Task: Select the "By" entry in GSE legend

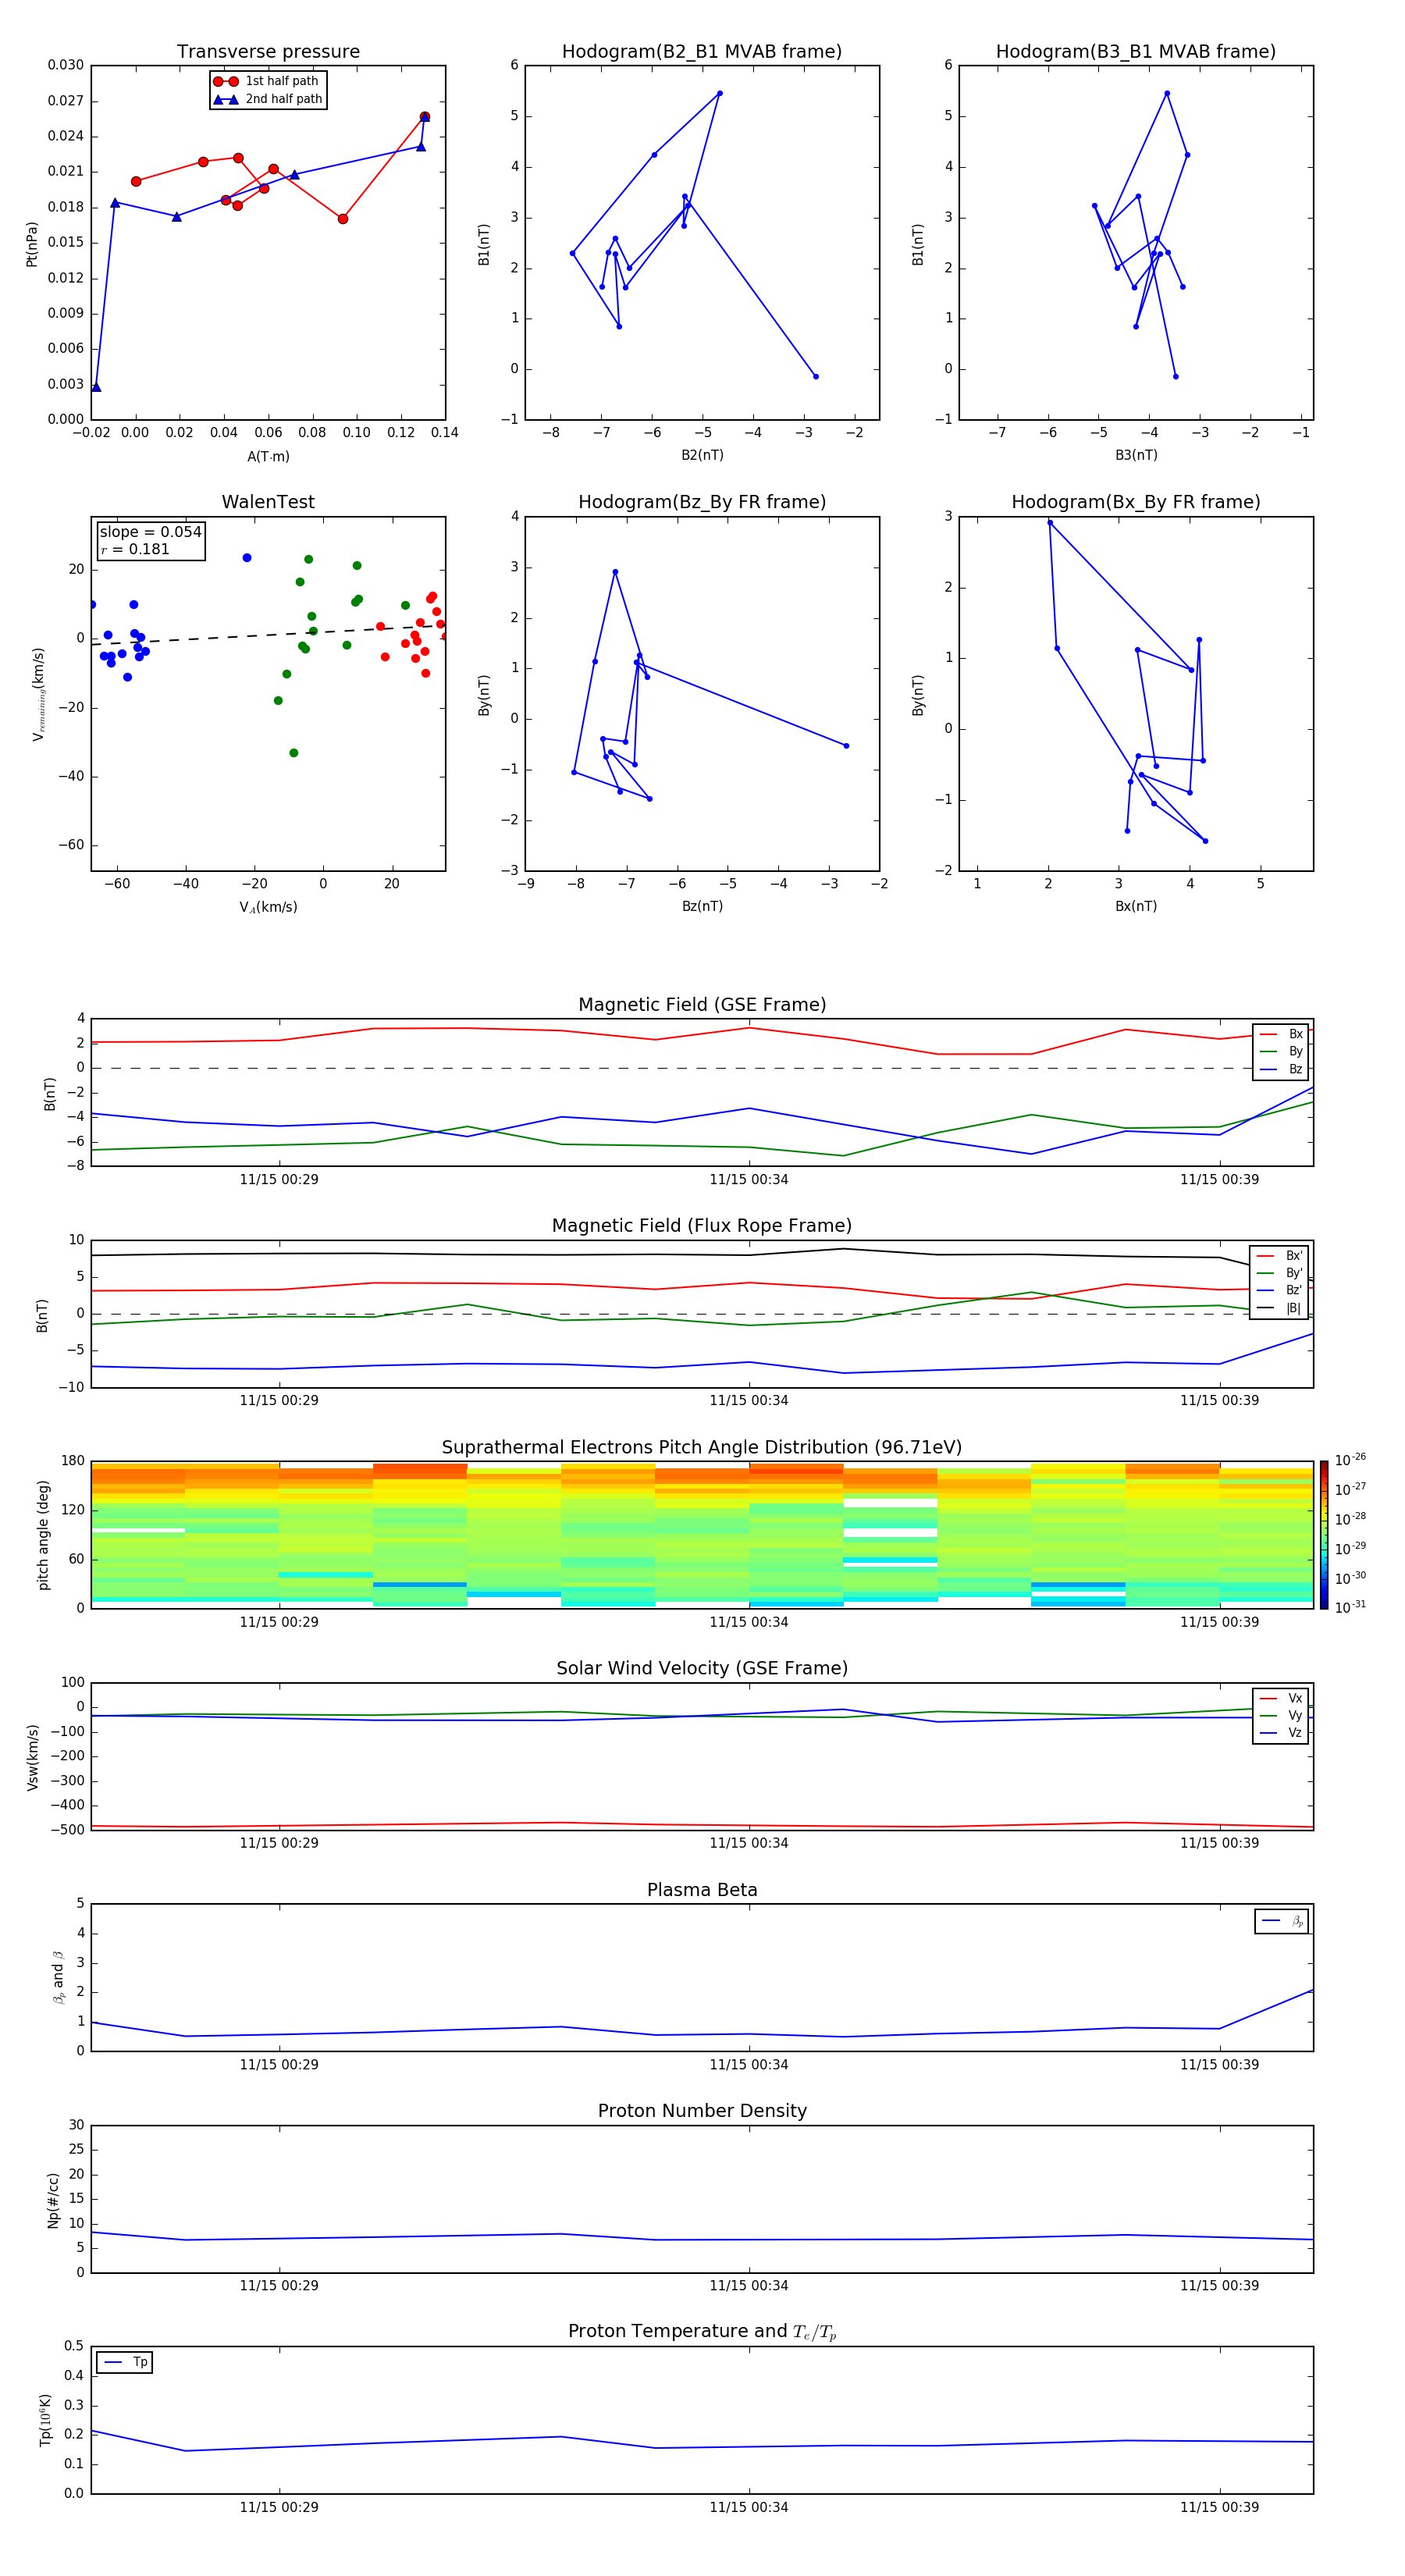Action: click(1281, 1051)
